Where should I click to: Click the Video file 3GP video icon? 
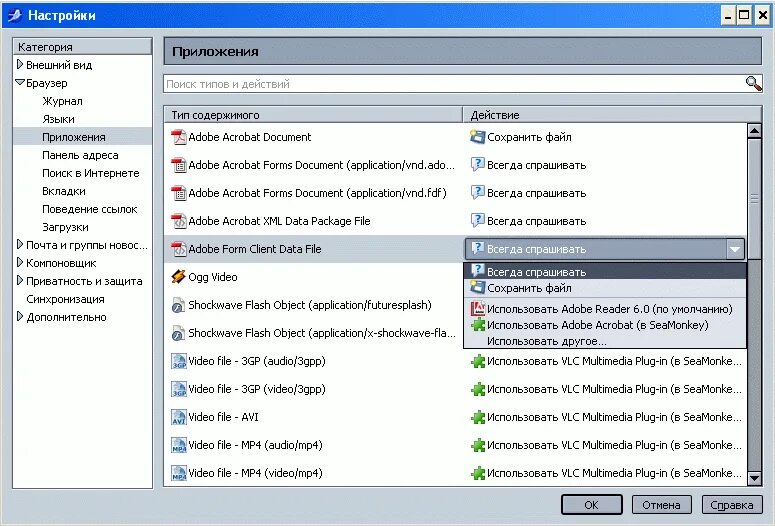pyautogui.click(x=178, y=389)
